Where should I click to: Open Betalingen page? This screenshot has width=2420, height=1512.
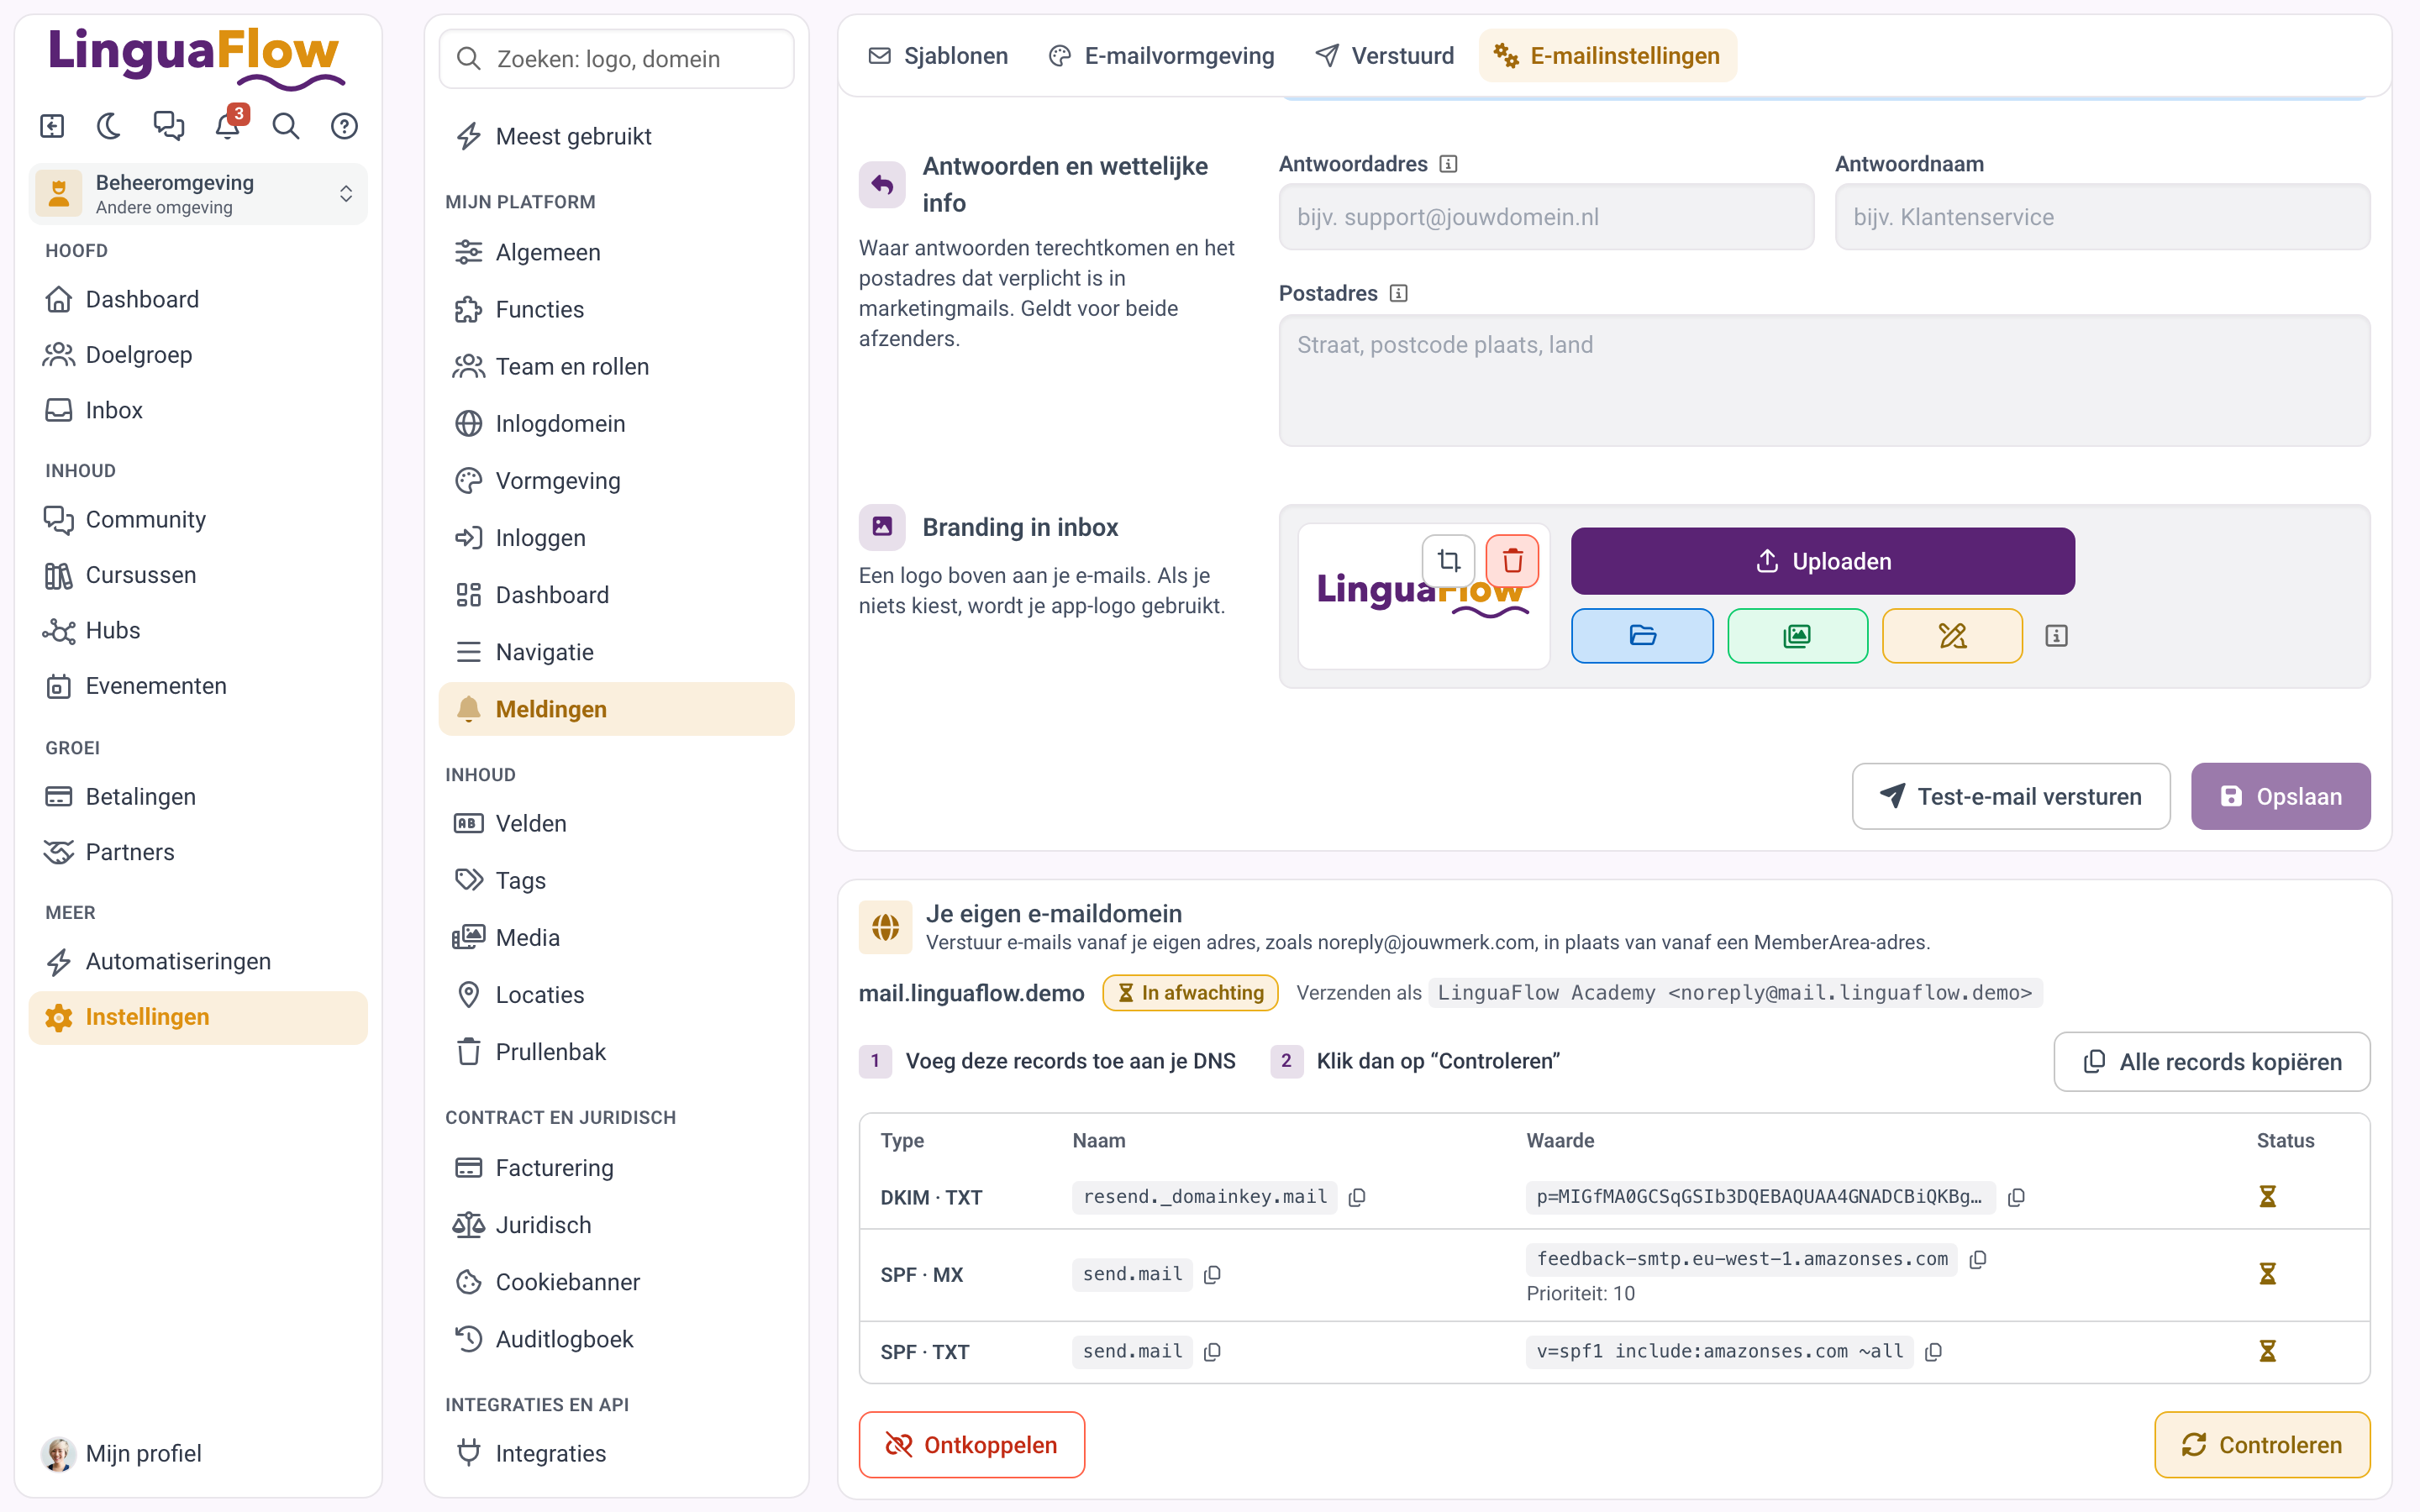coord(198,796)
